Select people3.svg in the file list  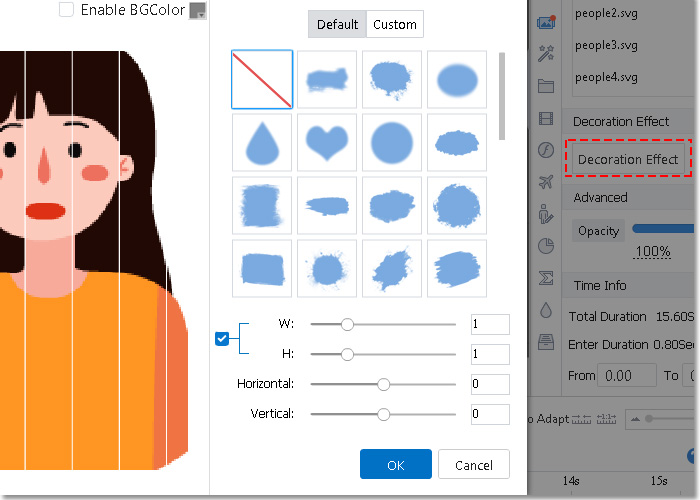(606, 46)
